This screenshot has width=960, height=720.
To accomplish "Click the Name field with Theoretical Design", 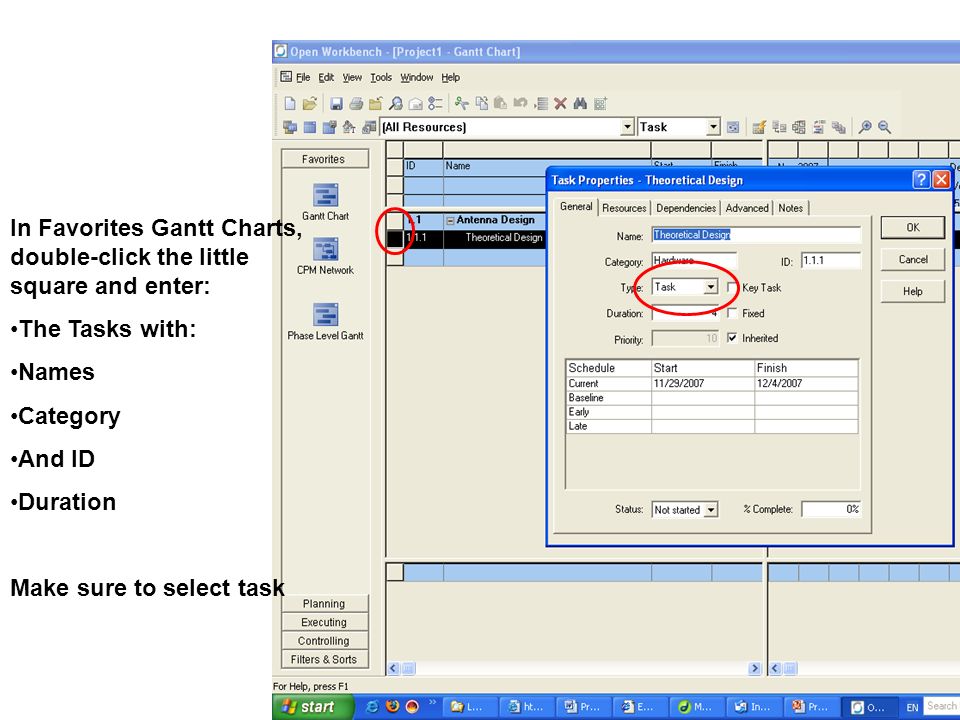I will coord(756,235).
